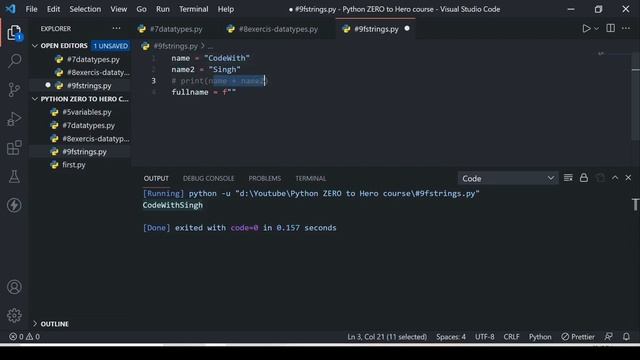Open the File menu
640x360 pixels.
point(31,9)
